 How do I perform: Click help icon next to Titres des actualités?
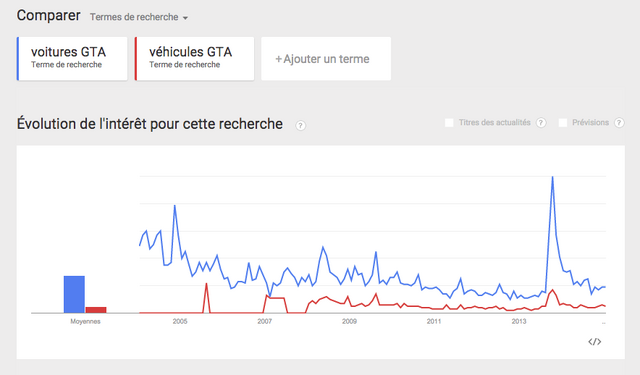pyautogui.click(x=541, y=122)
